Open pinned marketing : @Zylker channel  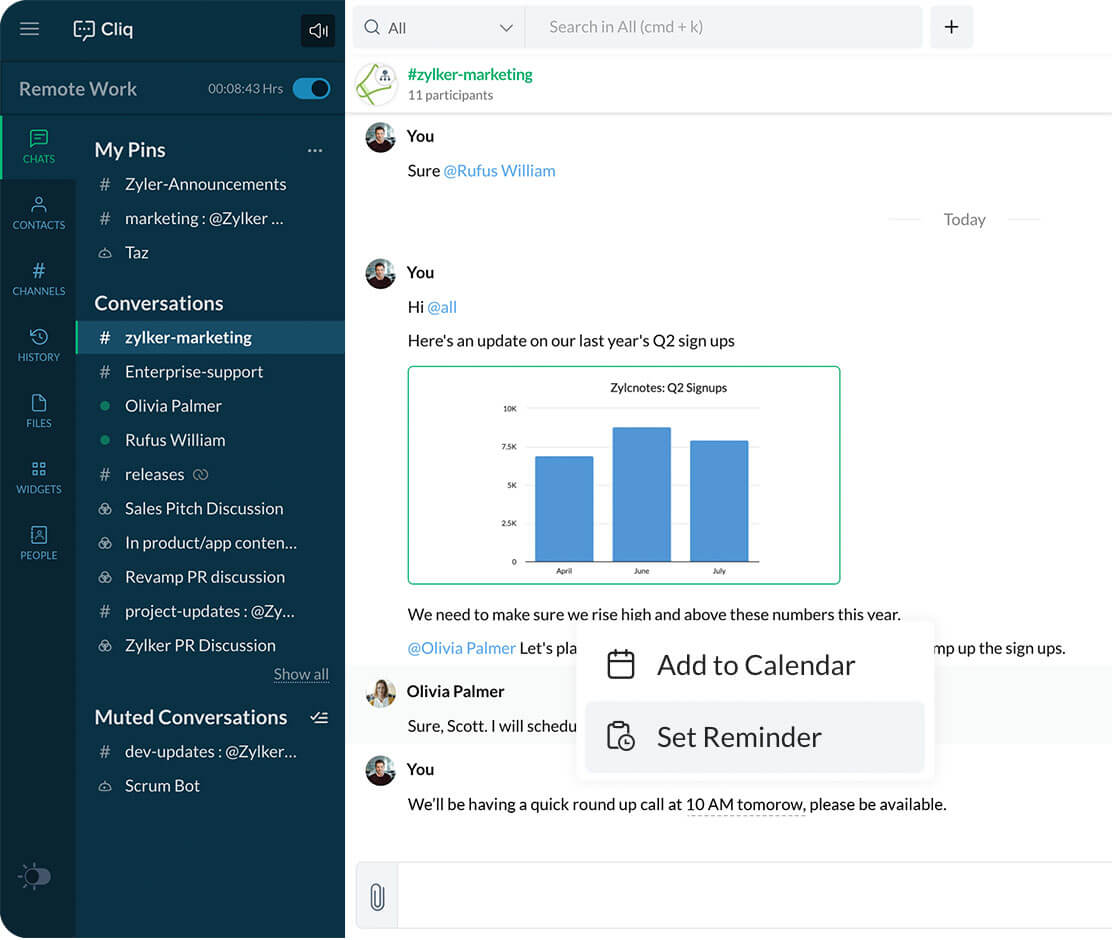(x=204, y=219)
